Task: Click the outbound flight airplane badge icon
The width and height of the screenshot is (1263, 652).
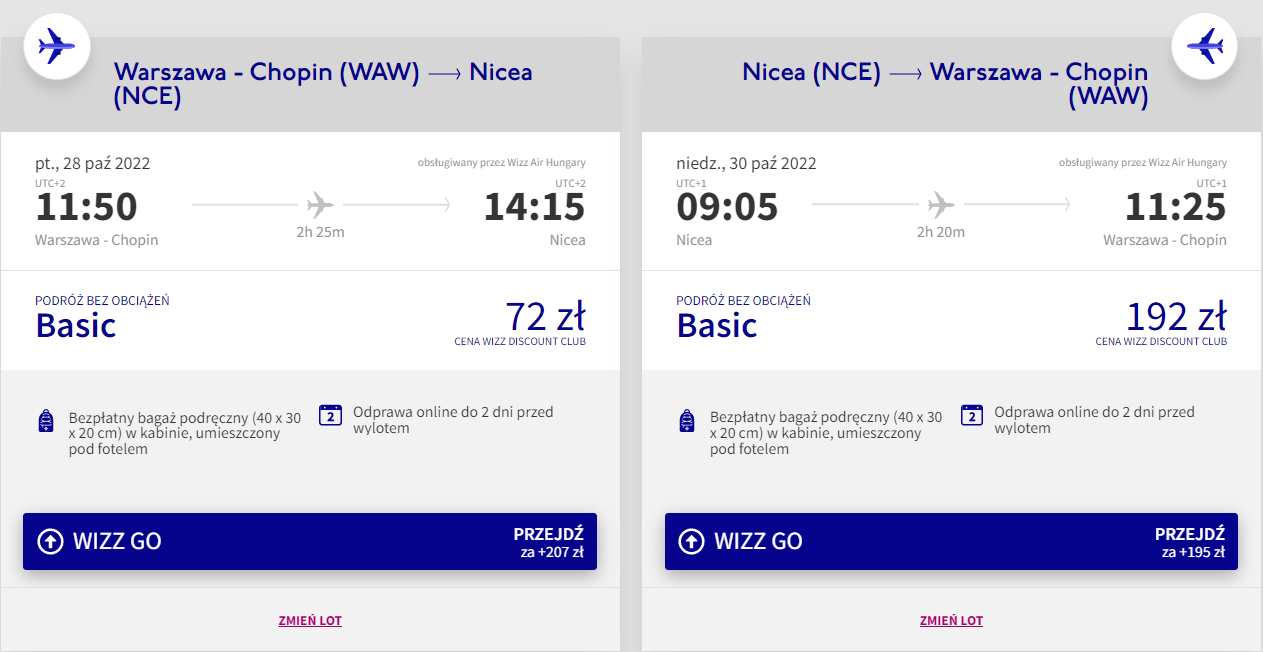Action: (57, 45)
